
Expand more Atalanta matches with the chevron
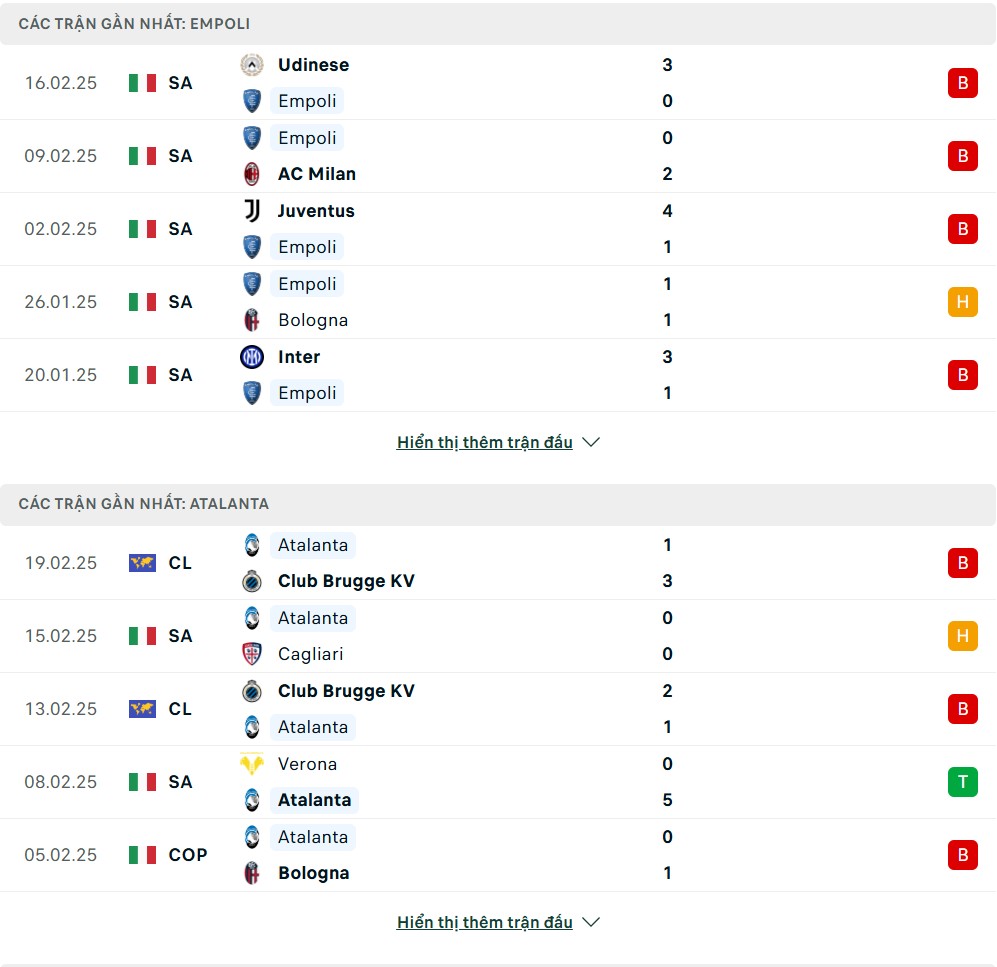pyautogui.click(x=591, y=922)
